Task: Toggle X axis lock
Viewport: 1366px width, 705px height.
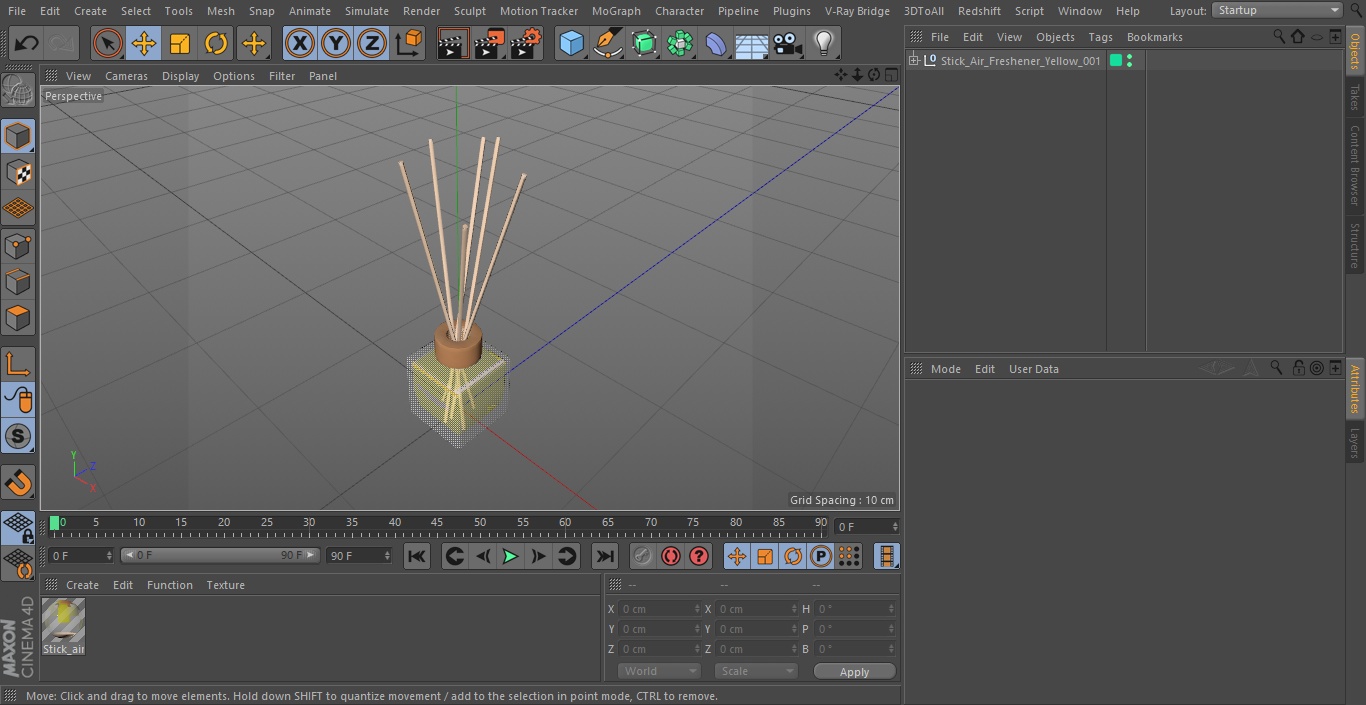Action: pos(300,43)
